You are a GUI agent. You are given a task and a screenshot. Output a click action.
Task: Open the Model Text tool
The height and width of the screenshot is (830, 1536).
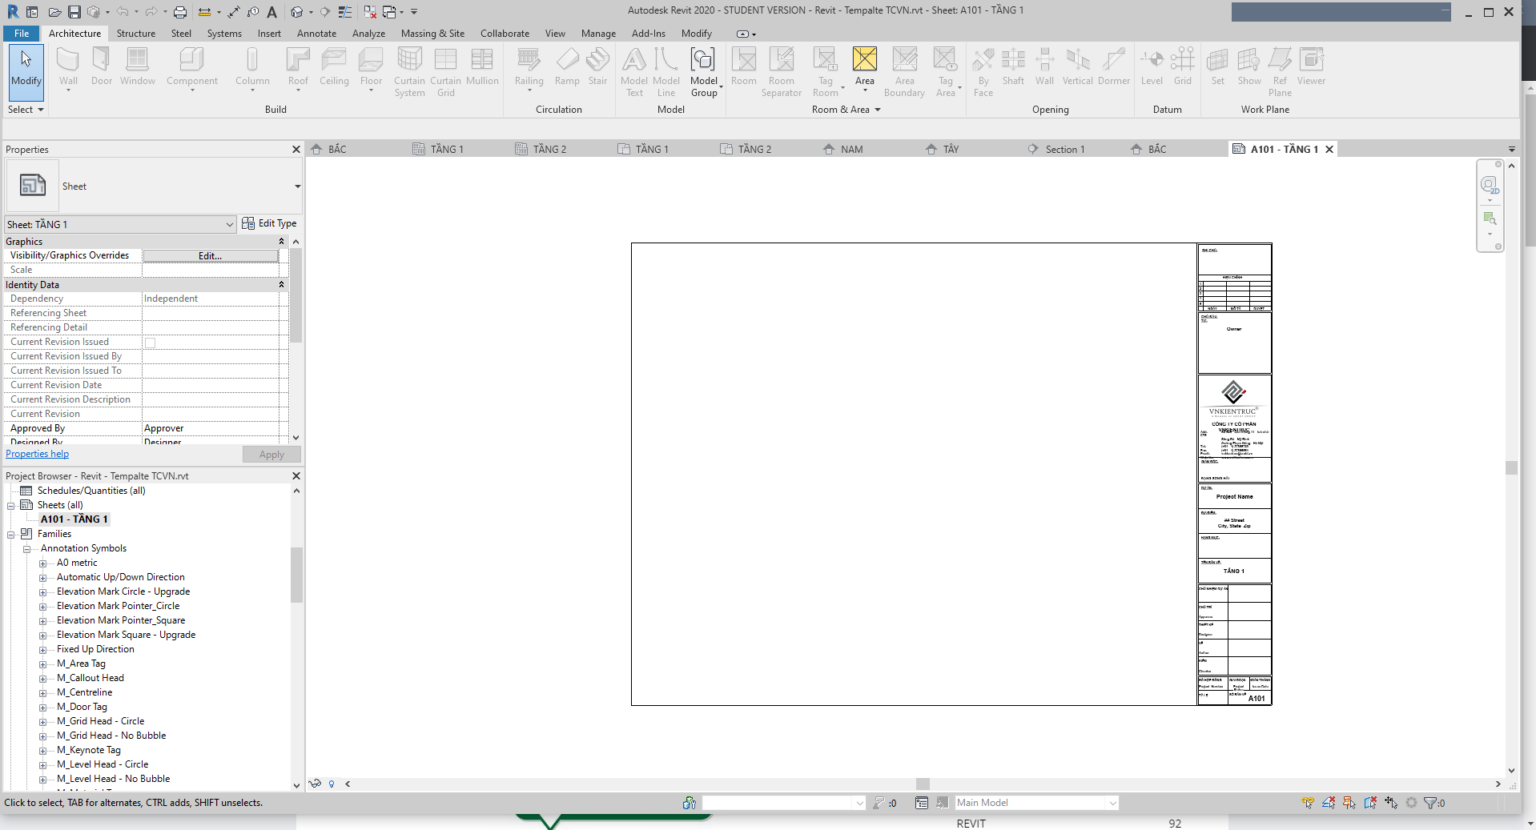pos(633,67)
